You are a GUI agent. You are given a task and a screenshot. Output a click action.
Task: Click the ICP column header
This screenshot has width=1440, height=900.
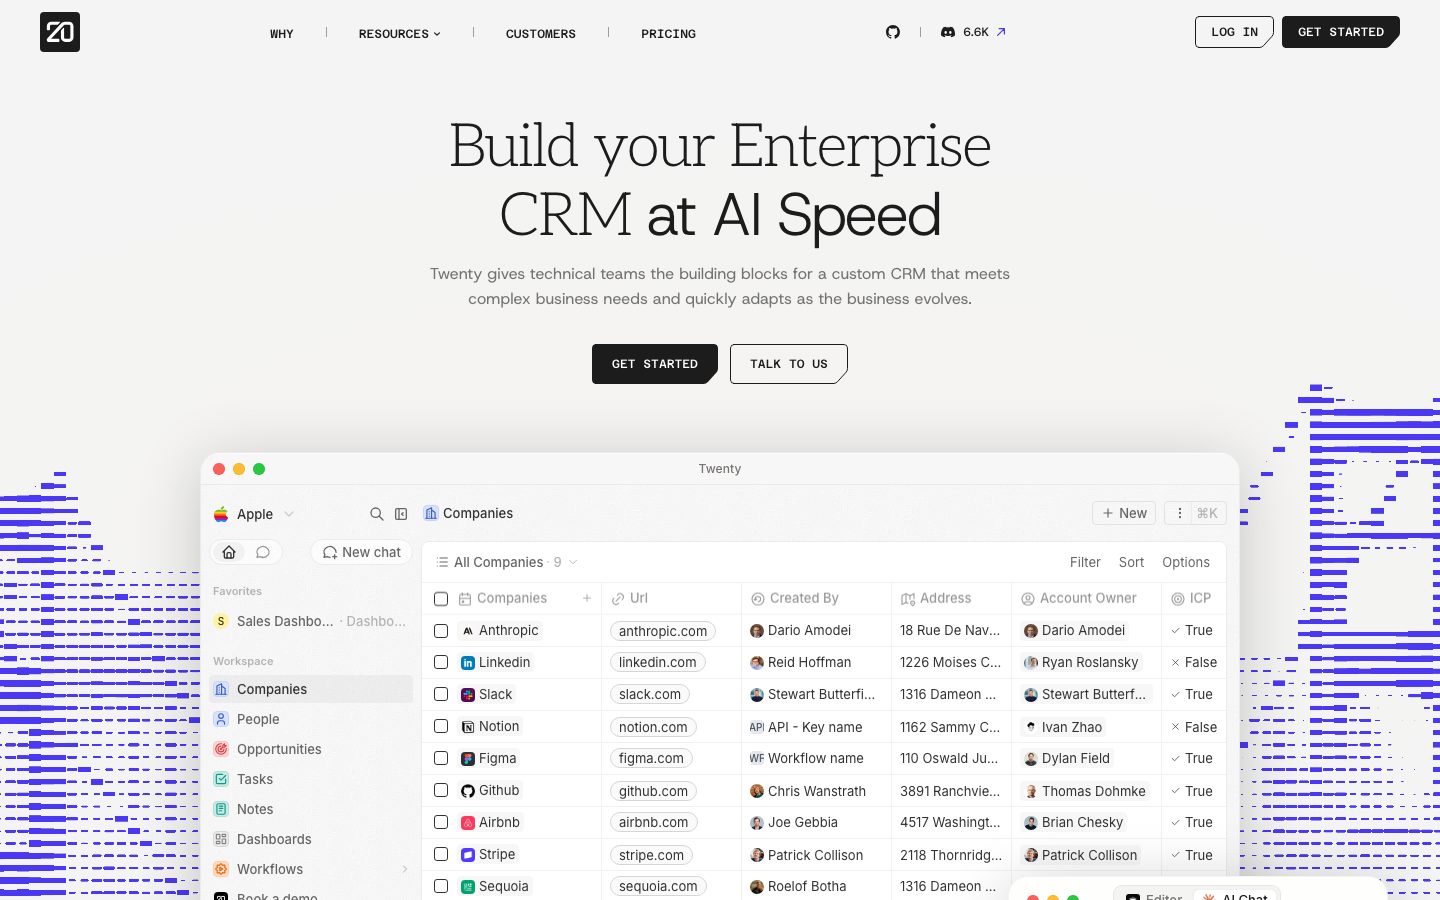coord(1193,598)
